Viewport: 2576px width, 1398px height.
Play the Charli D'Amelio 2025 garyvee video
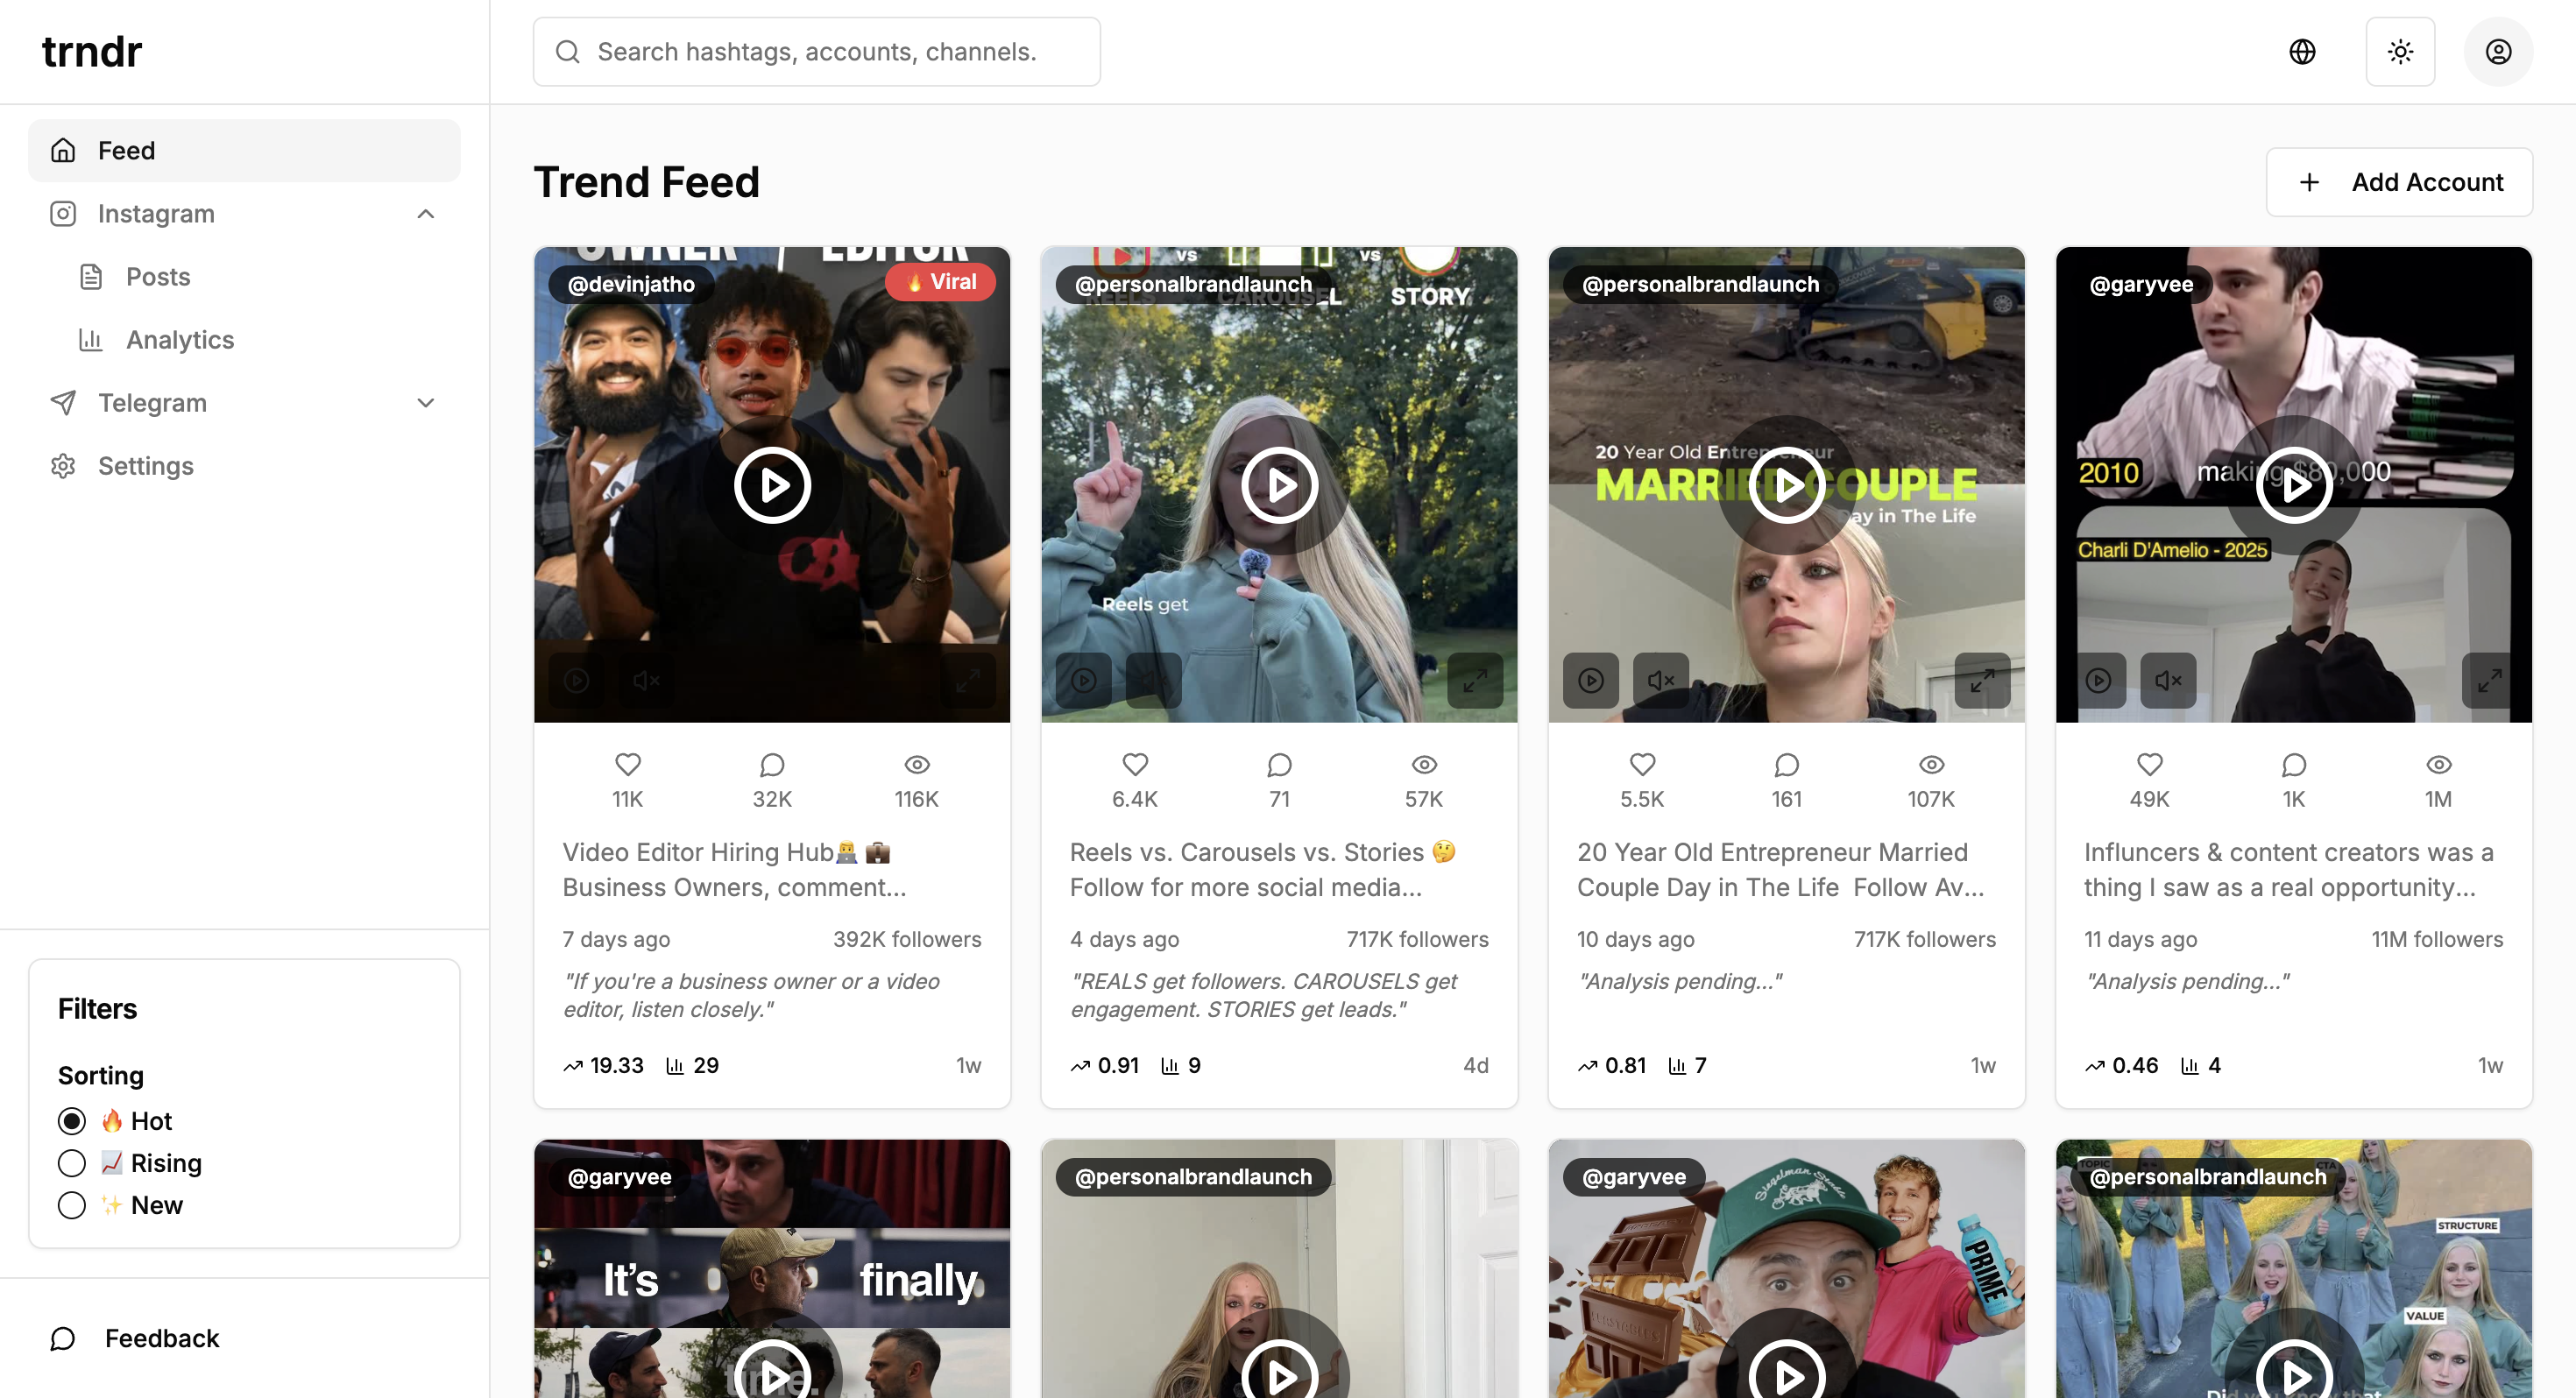(x=2294, y=485)
